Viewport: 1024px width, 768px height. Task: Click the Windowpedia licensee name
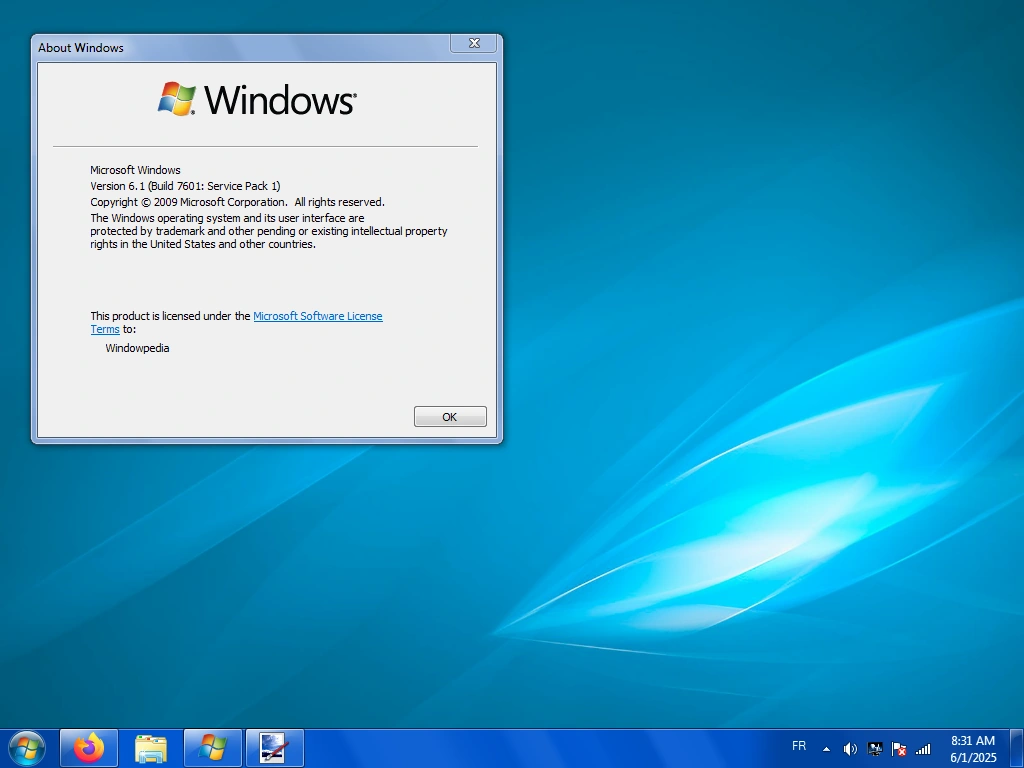(137, 348)
